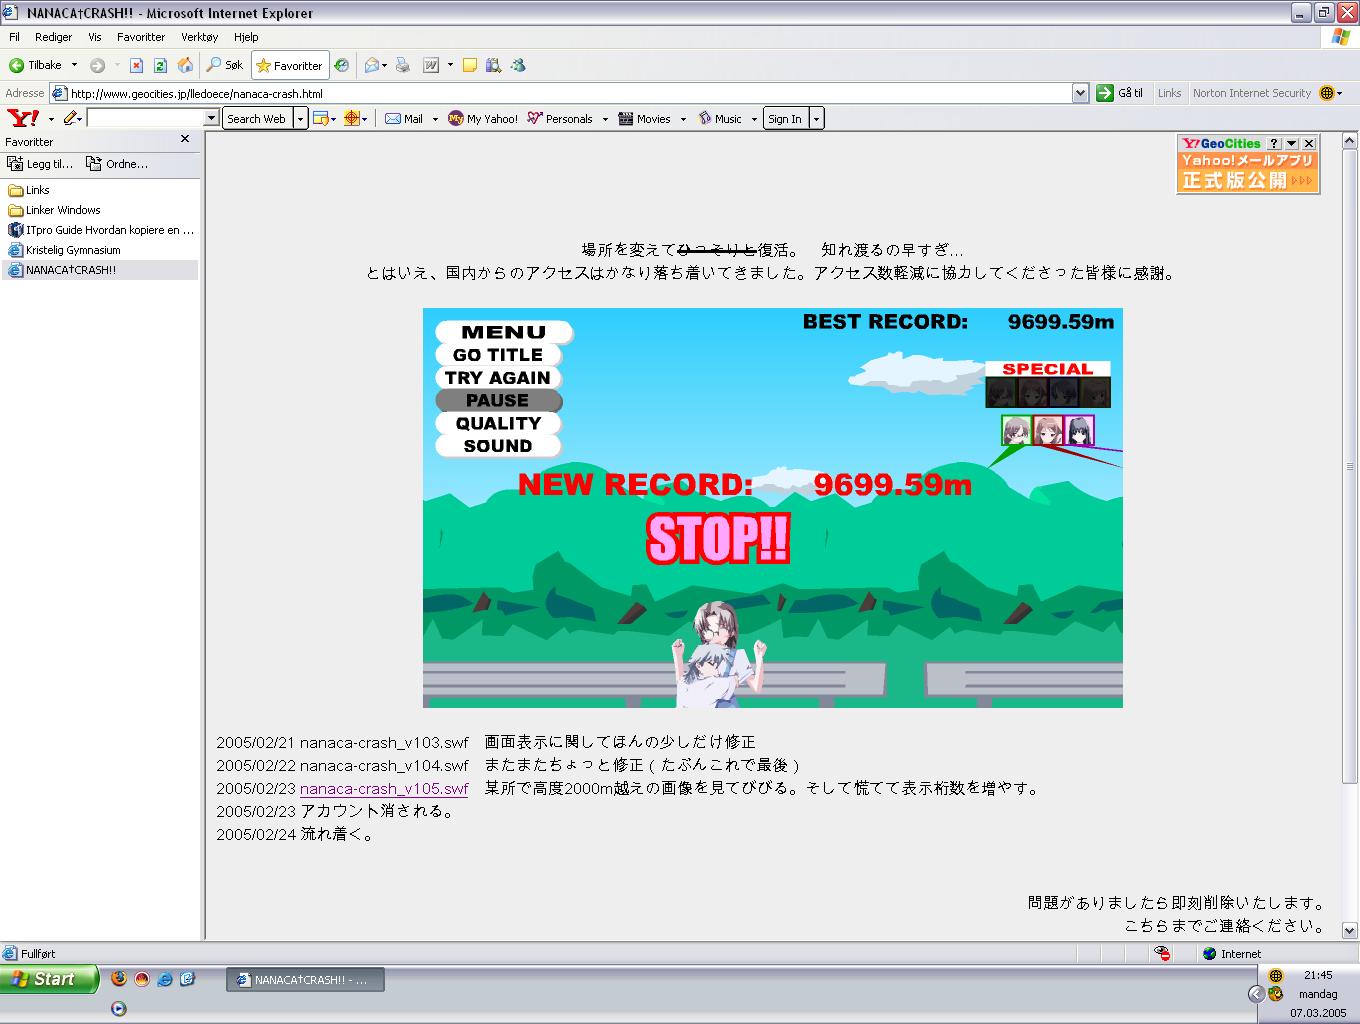
Task: Open the Linker Windows favorites folder
Action: [54, 210]
